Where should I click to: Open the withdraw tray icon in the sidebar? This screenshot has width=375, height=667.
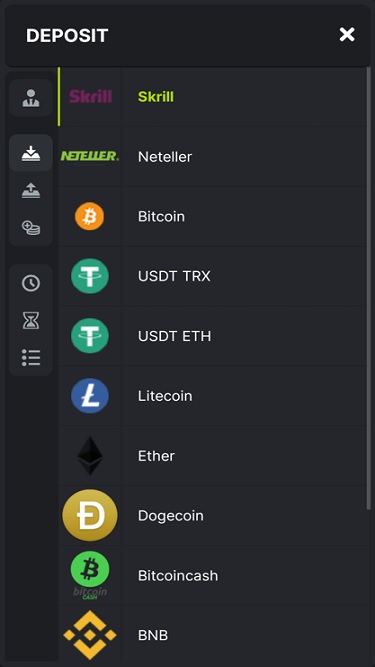pyautogui.click(x=31, y=190)
